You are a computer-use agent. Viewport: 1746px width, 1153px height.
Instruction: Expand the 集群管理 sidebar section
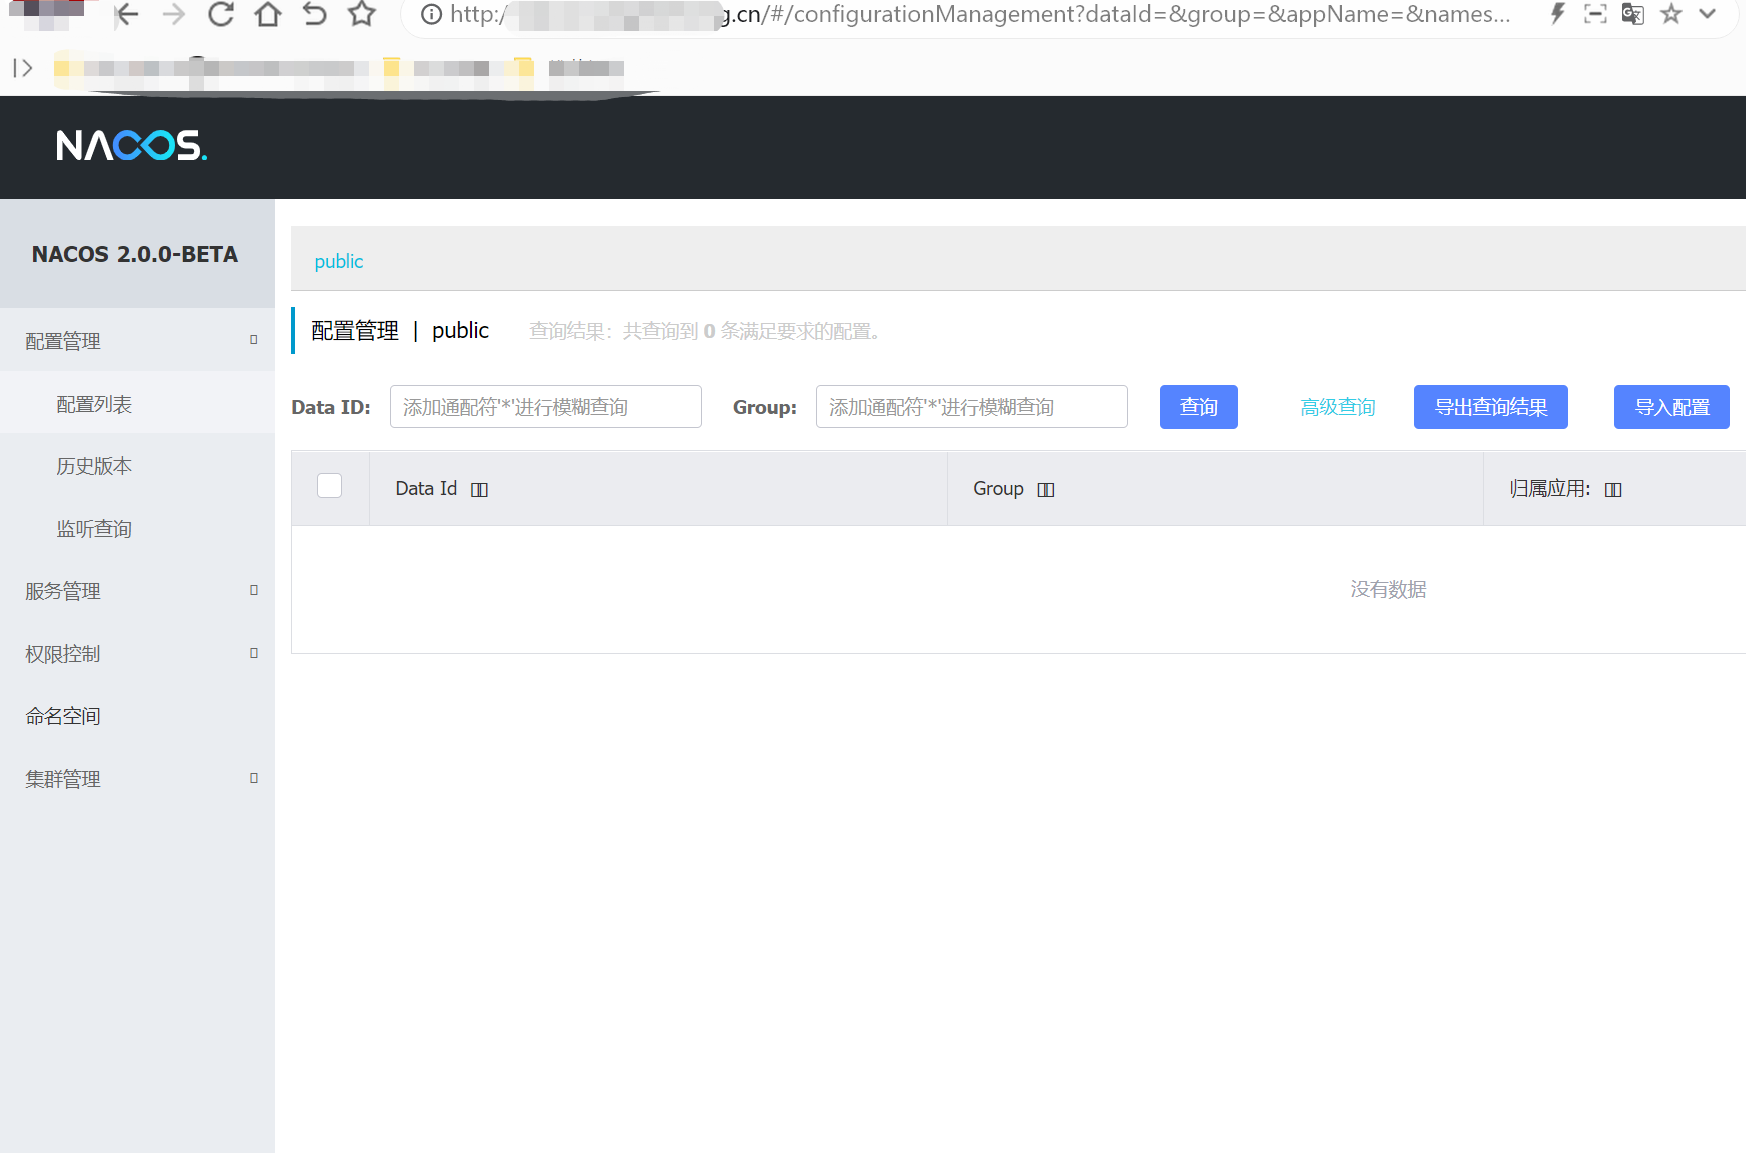(62, 778)
